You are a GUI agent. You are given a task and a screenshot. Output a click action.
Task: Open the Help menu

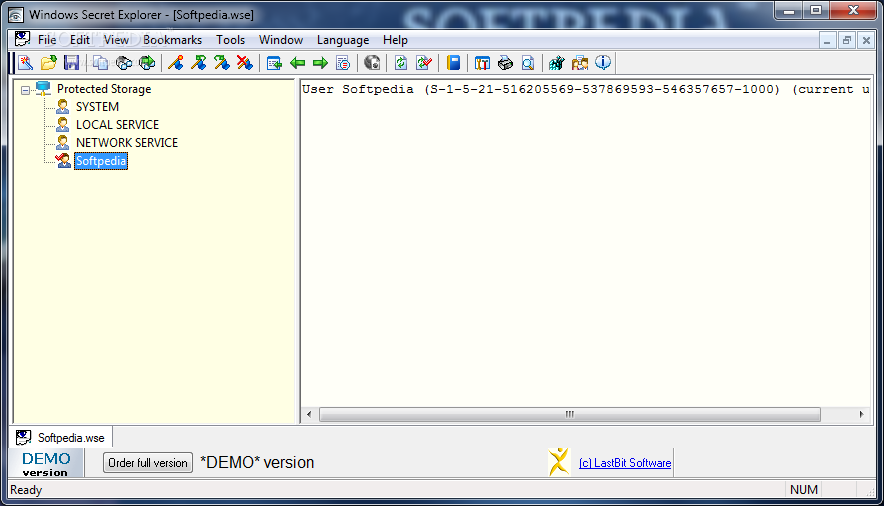coord(395,40)
